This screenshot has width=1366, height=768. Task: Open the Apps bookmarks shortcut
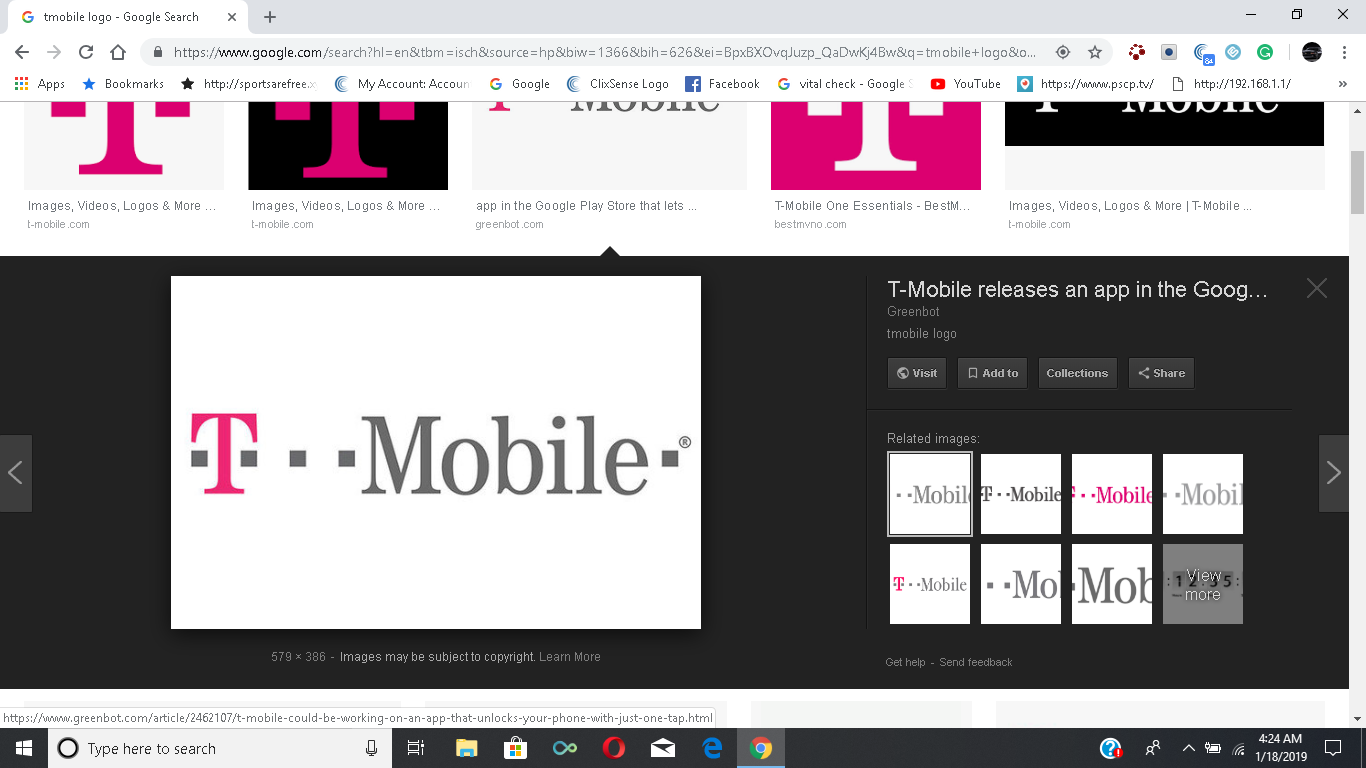coord(40,84)
